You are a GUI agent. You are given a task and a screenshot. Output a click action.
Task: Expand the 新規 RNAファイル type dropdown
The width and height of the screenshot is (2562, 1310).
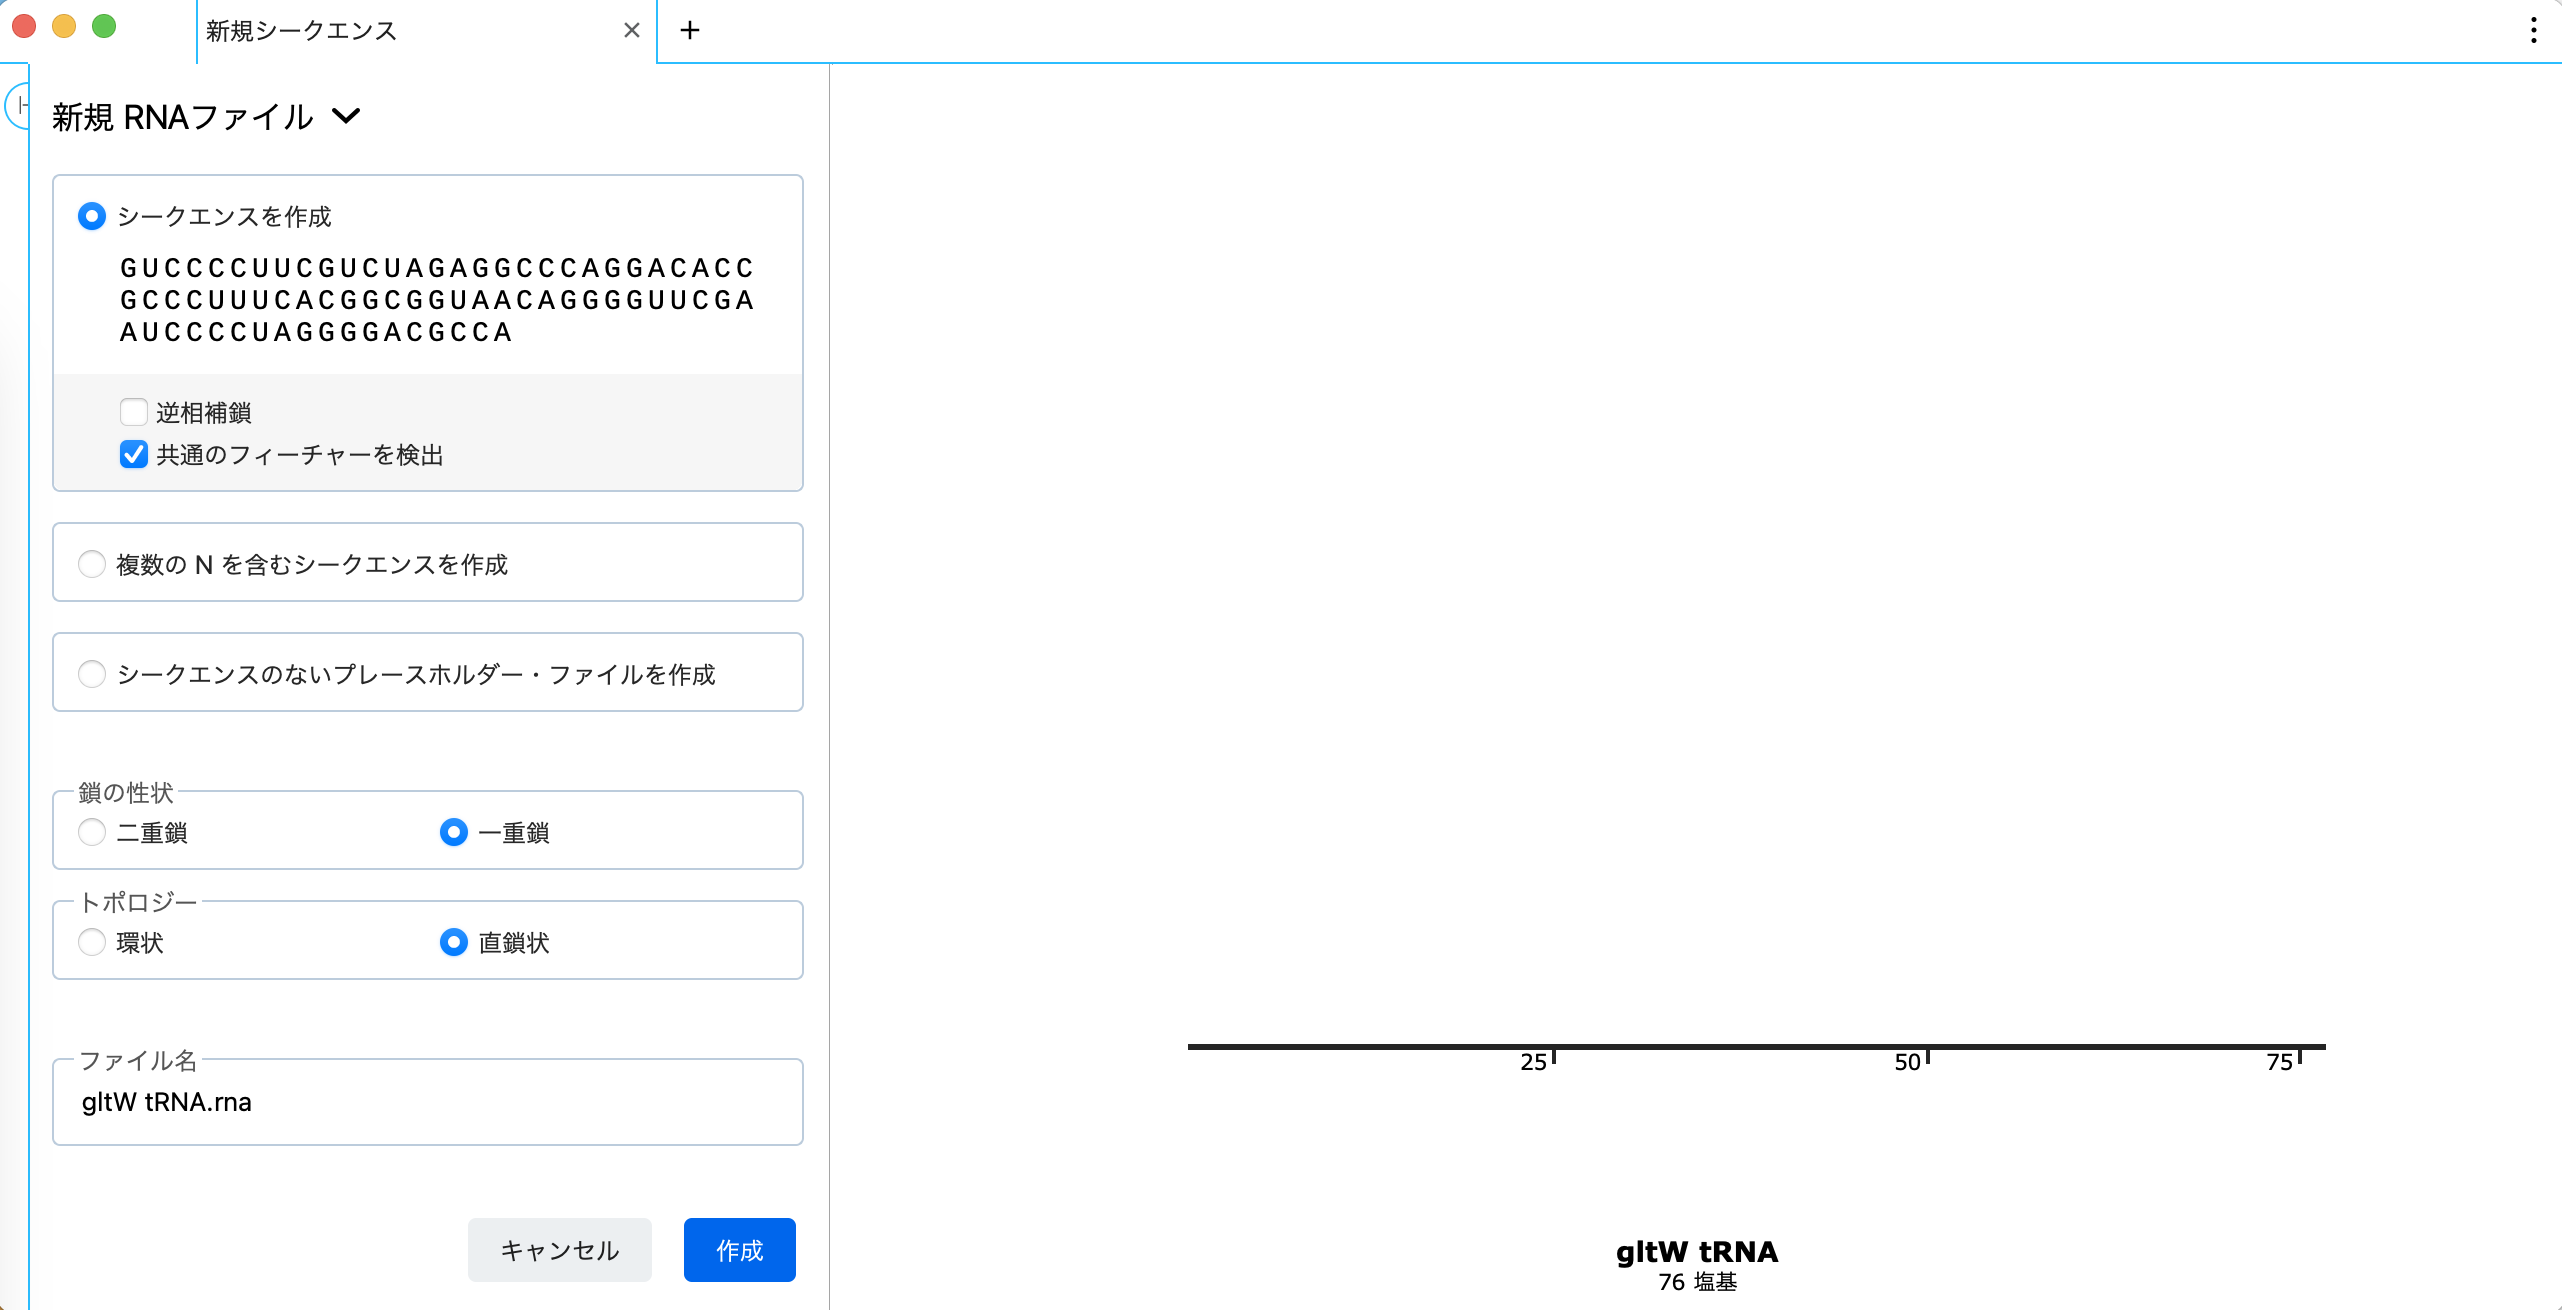(x=347, y=117)
